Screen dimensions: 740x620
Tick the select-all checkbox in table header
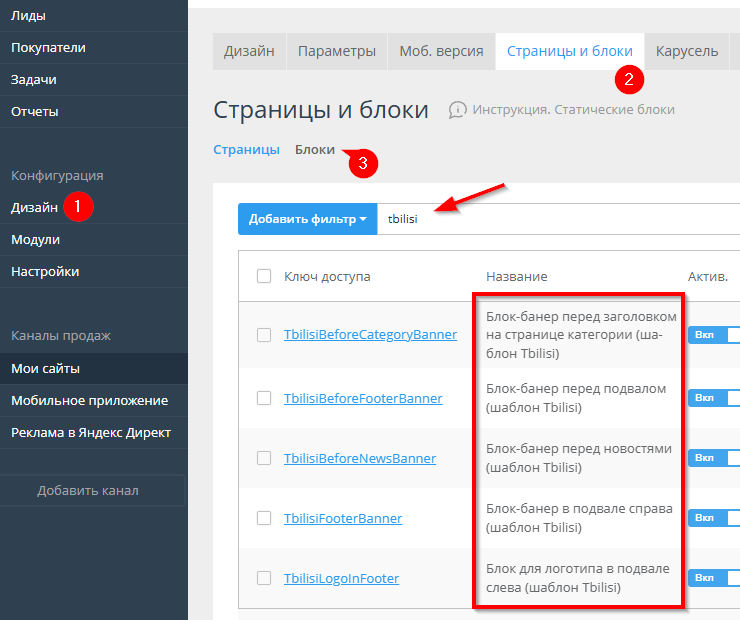[264, 276]
